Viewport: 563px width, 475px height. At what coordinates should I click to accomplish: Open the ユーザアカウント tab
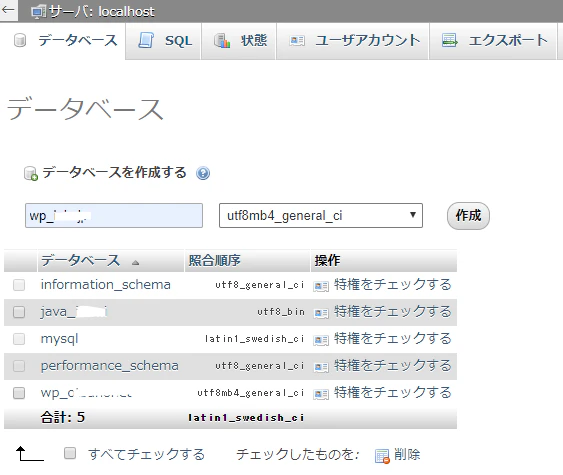pyautogui.click(x=353, y=41)
